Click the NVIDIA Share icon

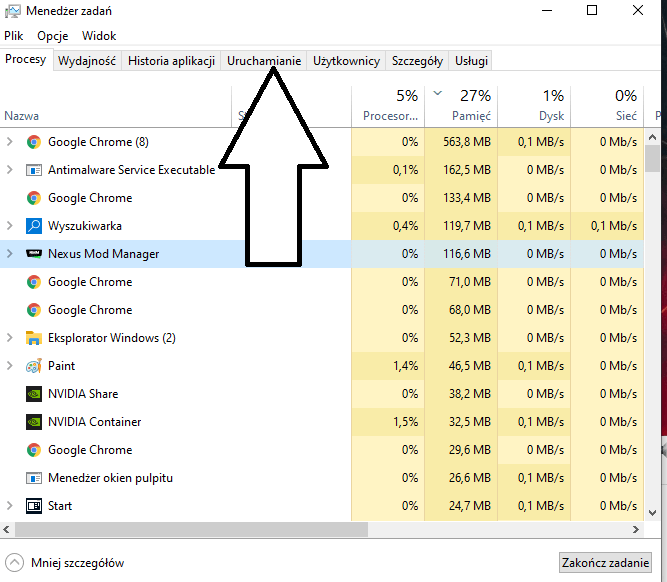pyautogui.click(x=34, y=394)
